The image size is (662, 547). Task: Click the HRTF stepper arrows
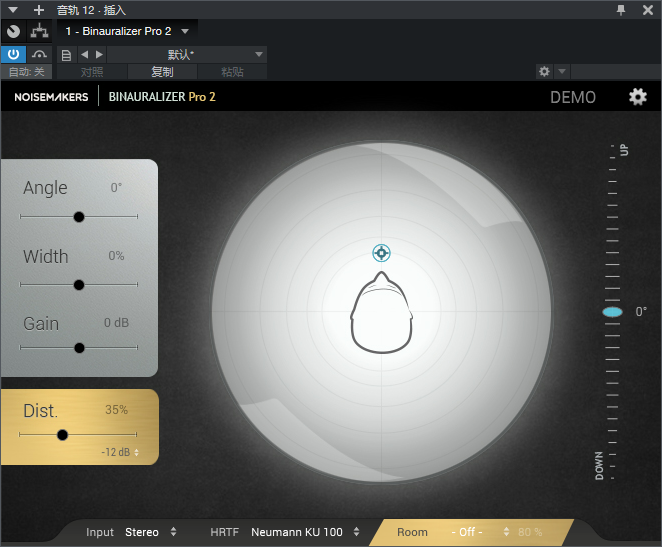(x=356, y=532)
